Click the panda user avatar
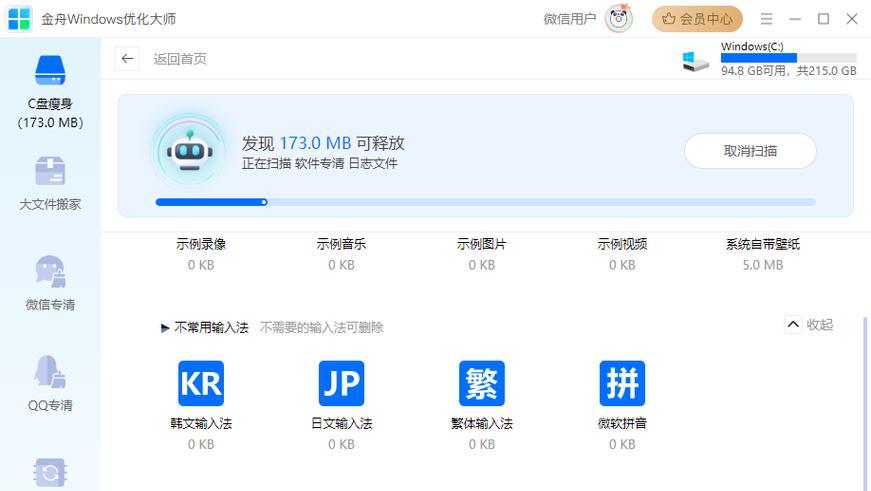Viewport: 871px width, 491px height. (x=619, y=19)
